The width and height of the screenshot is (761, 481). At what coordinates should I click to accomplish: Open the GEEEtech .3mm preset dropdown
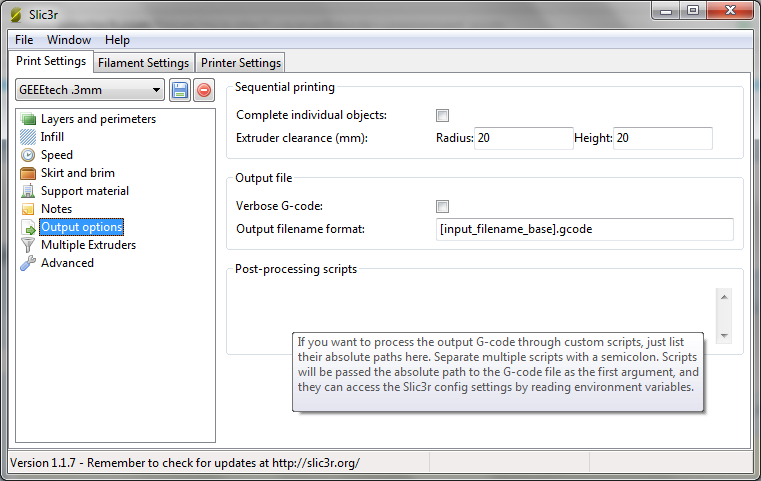90,90
